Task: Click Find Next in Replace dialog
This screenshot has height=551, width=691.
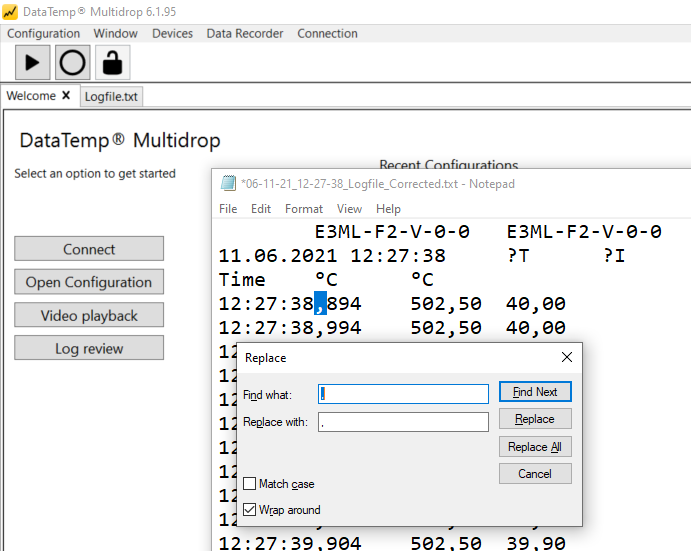Action: pyautogui.click(x=535, y=391)
